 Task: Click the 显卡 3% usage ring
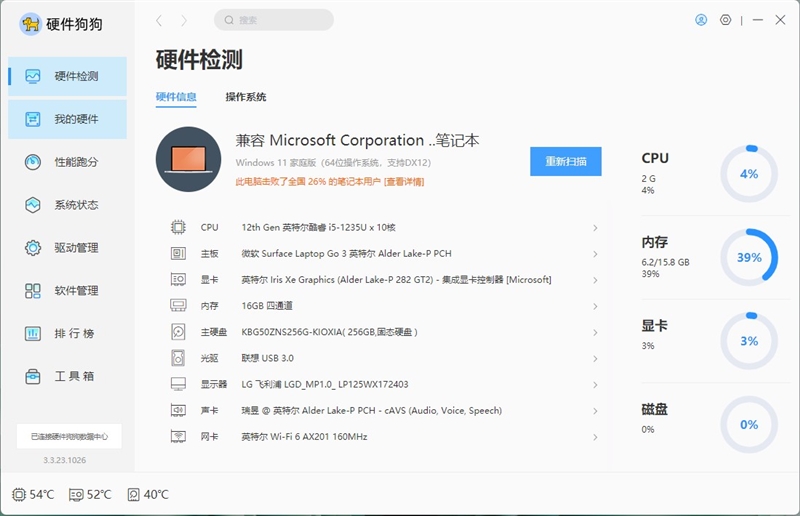point(749,341)
